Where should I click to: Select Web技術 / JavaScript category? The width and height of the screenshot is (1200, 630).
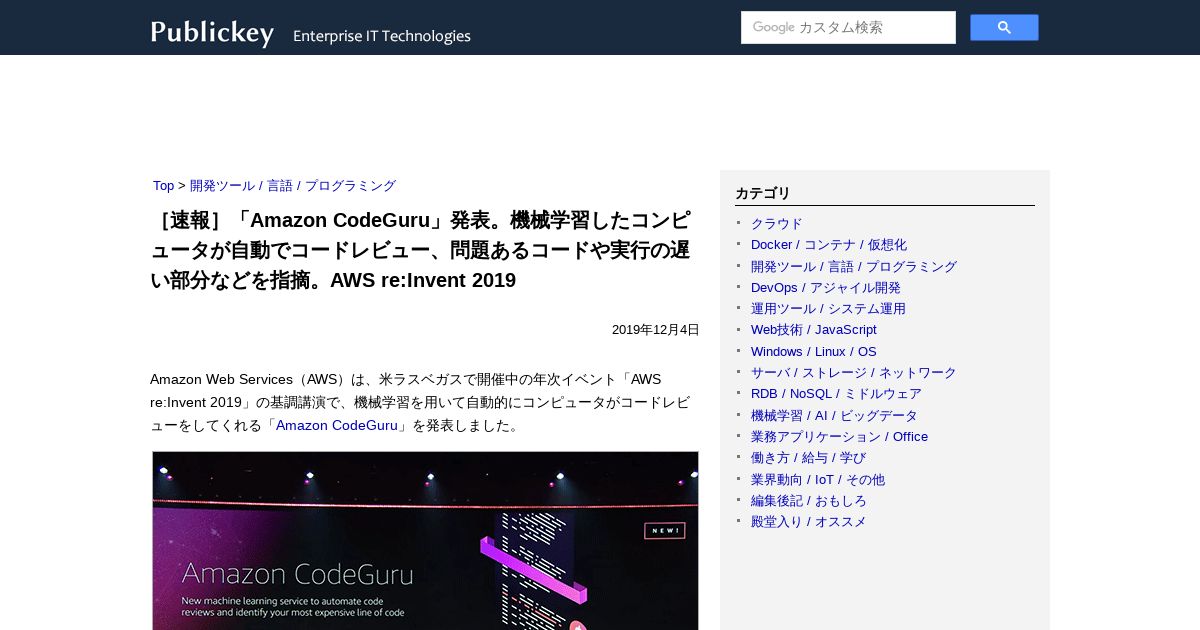pos(814,330)
